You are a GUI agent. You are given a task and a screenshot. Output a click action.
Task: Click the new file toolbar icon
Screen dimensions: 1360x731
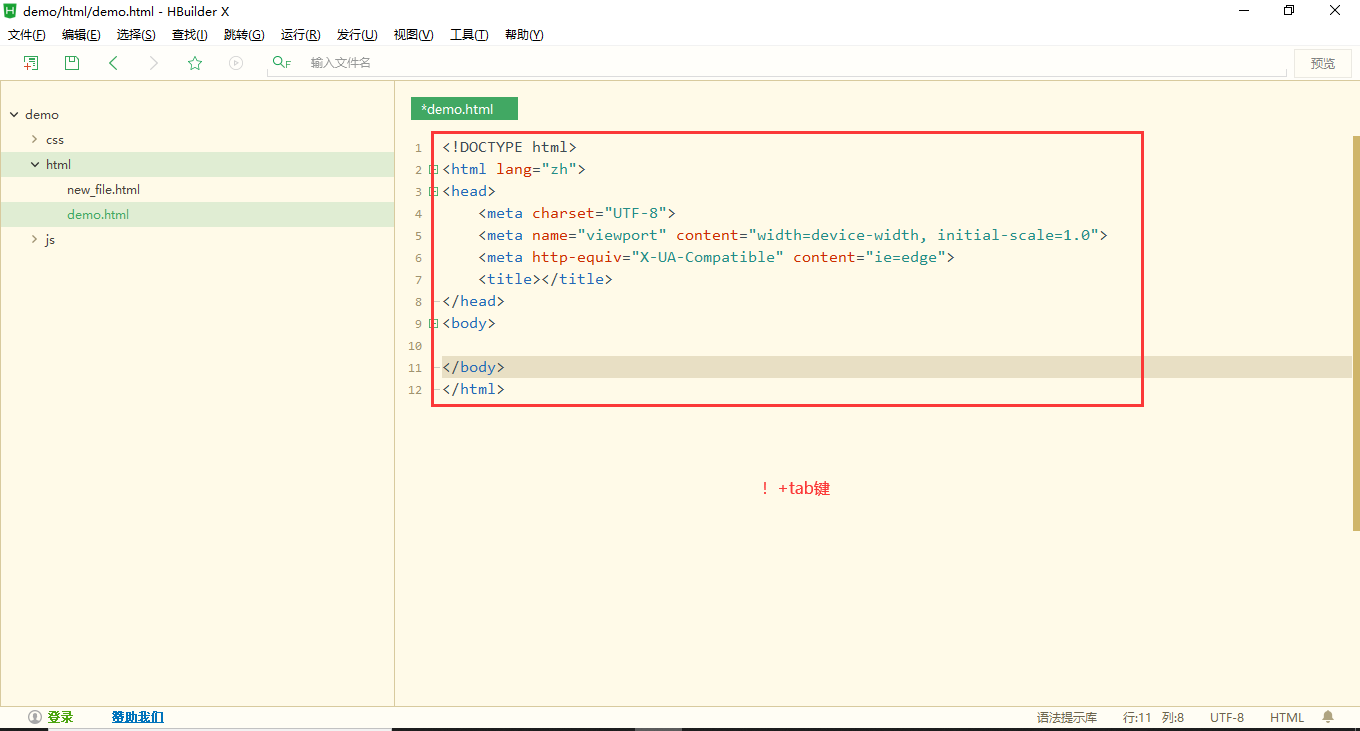31,63
